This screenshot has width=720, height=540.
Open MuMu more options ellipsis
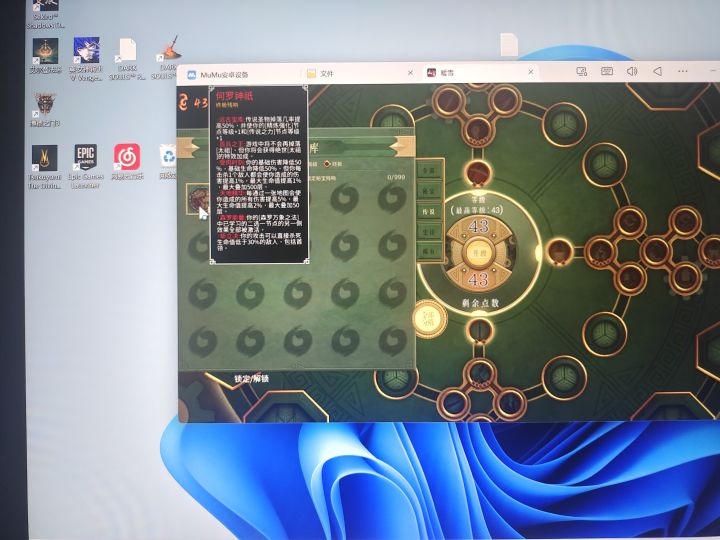tap(683, 71)
